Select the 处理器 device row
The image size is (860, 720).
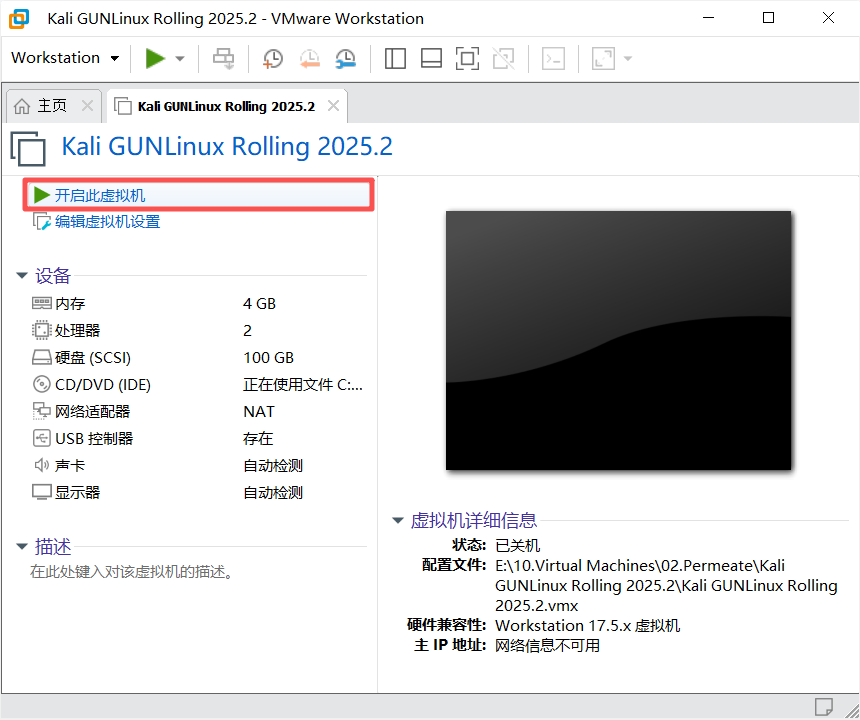[x=197, y=330]
